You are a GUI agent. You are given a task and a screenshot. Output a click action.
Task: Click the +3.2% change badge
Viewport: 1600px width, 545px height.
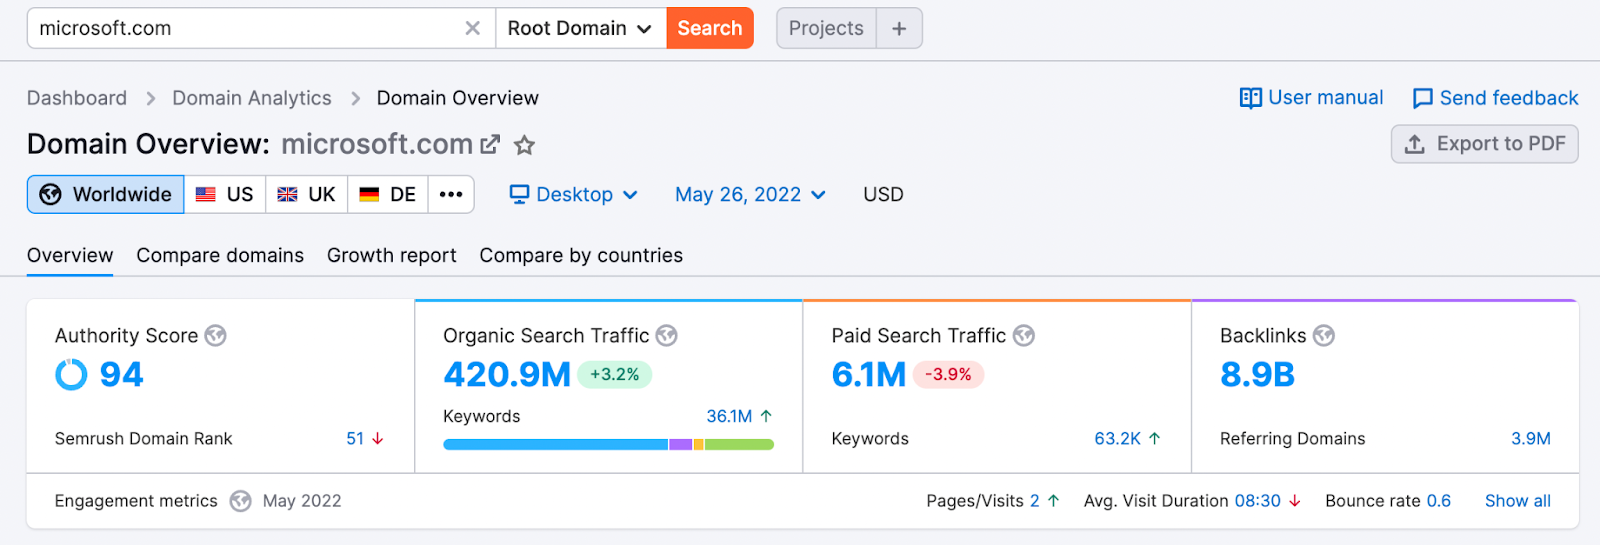615,375
